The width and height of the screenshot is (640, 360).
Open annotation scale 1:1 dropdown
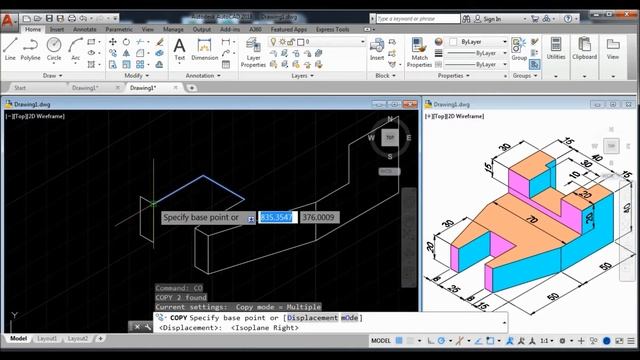point(547,340)
